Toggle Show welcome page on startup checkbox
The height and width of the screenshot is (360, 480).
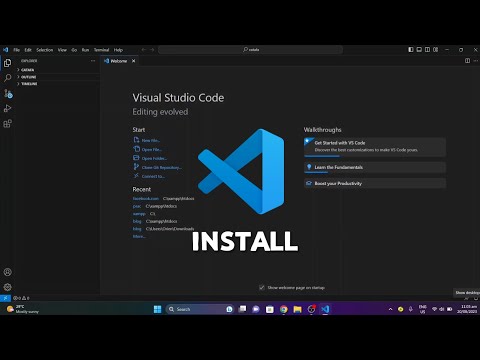tap(262, 287)
